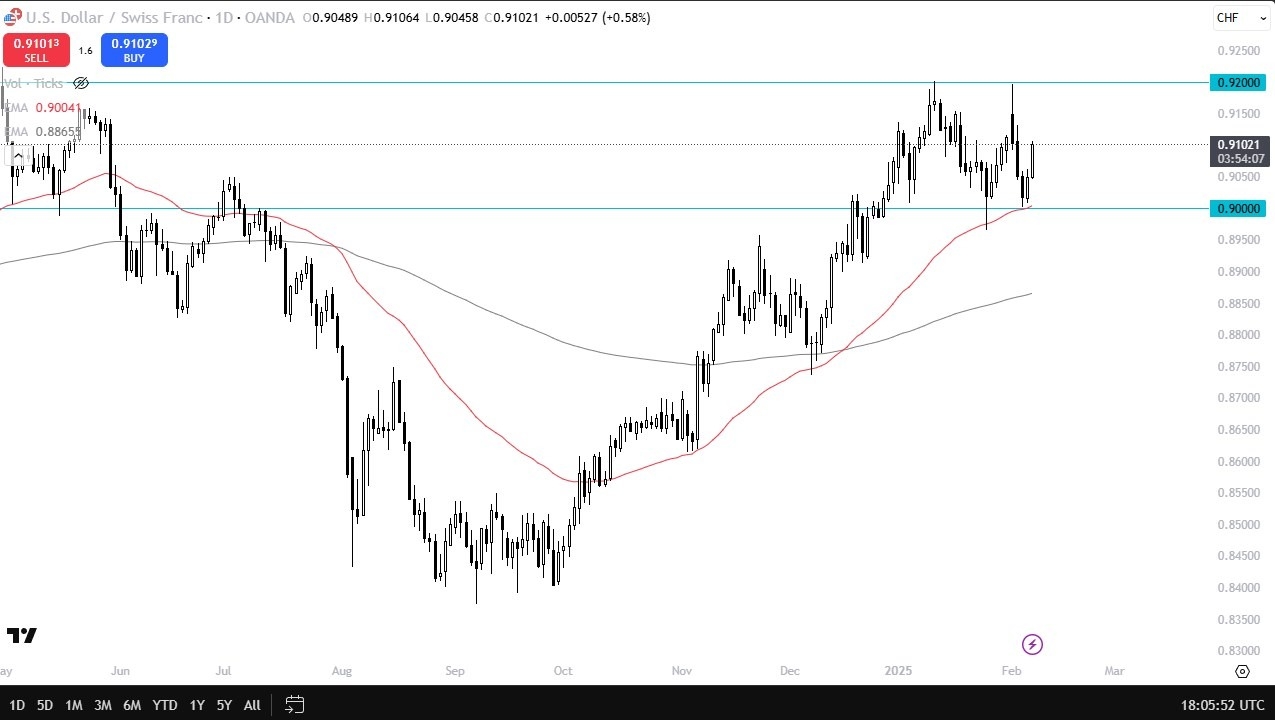This screenshot has height=720, width=1275.
Task: Click the 18:05:52 UTC timezone selector
Action: (x=1222, y=705)
